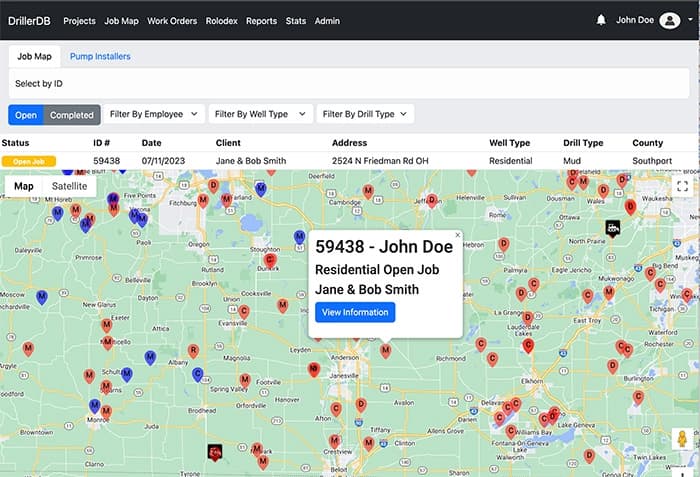Switch to Completed jobs

72,115
